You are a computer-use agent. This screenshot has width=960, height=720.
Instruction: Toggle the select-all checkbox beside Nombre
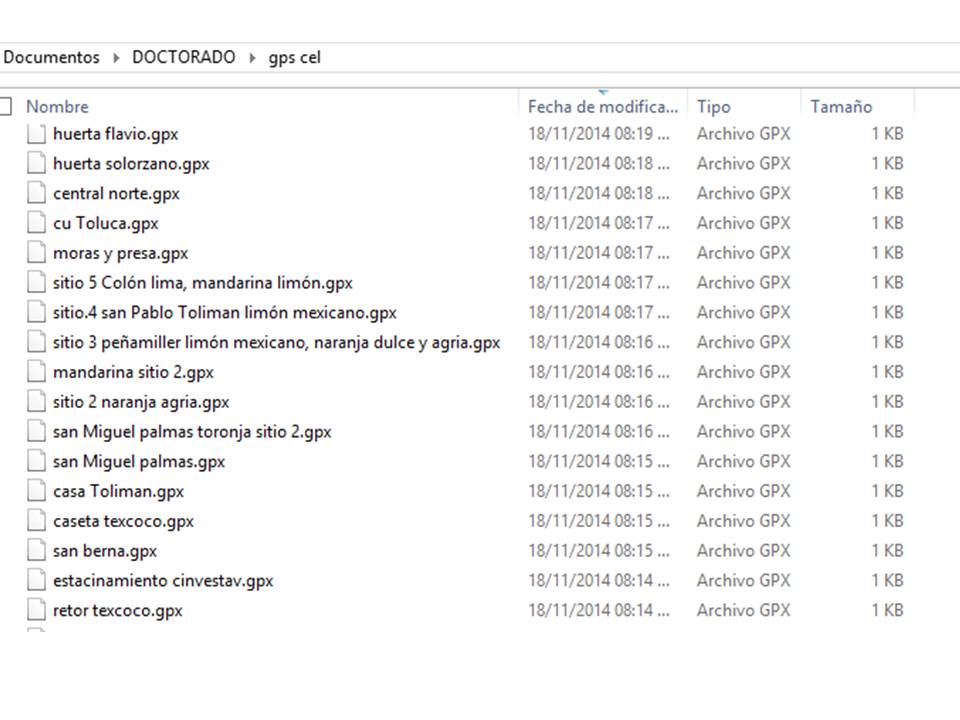[5, 106]
